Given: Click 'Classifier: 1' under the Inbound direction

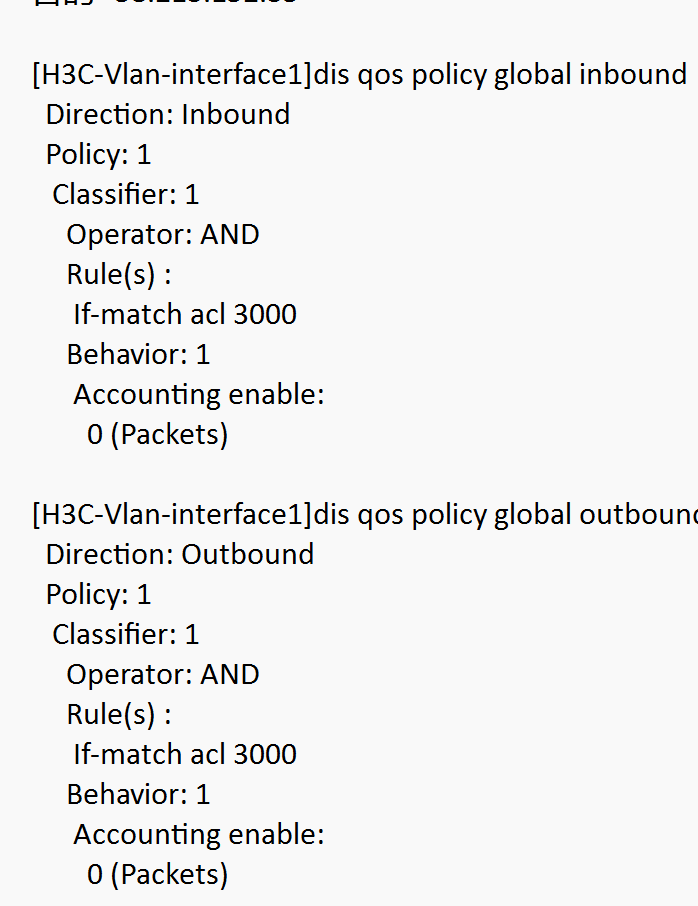Looking at the screenshot, I should 125,195.
